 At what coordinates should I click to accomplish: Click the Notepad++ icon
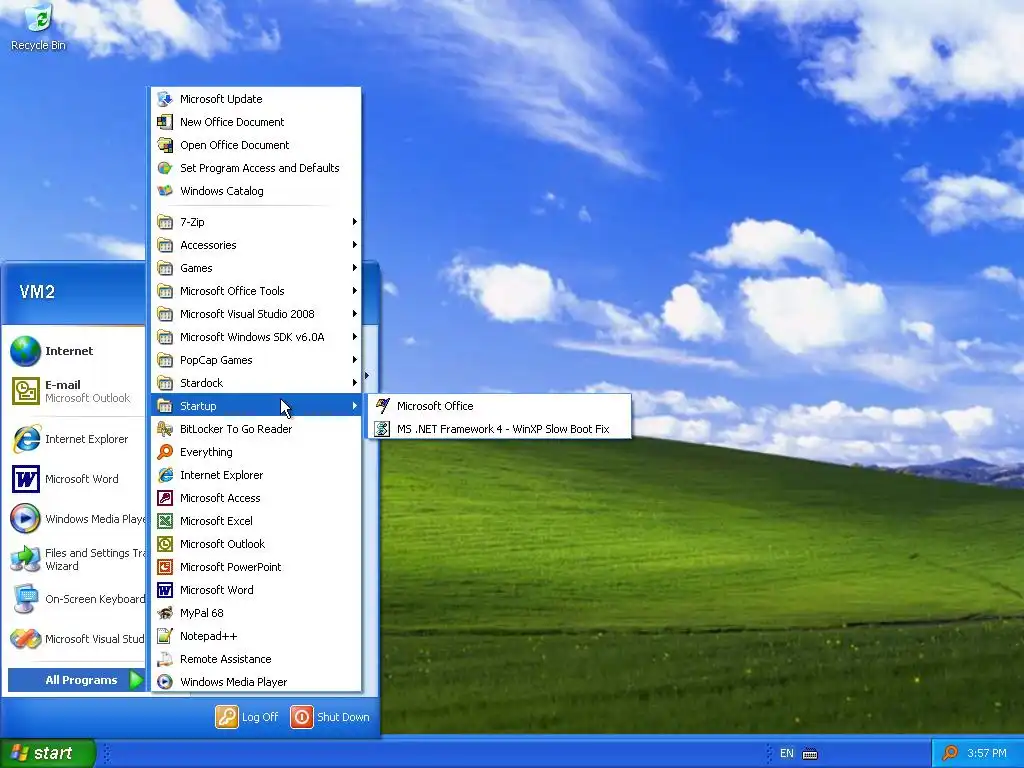[165, 636]
